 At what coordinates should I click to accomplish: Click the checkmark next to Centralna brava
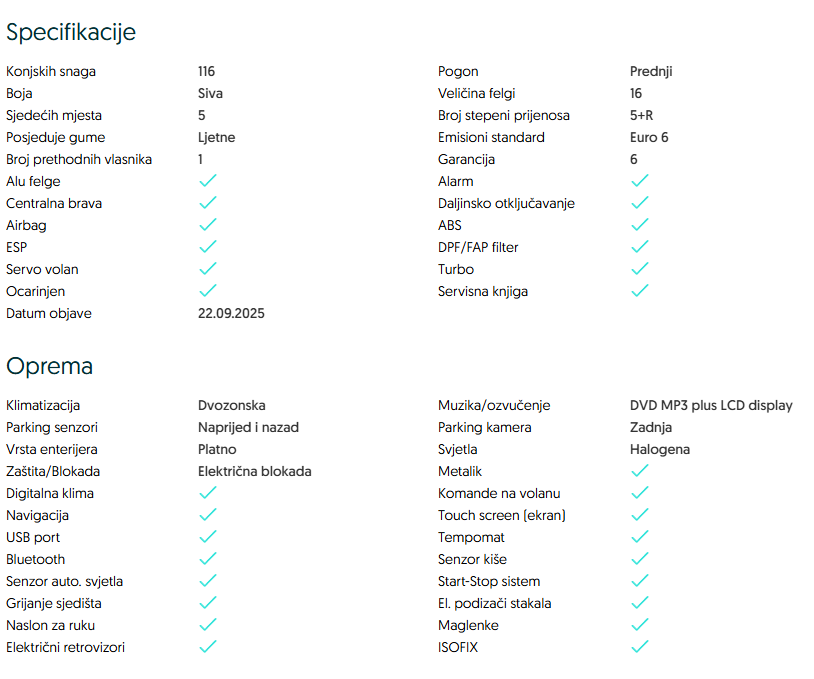point(208,203)
